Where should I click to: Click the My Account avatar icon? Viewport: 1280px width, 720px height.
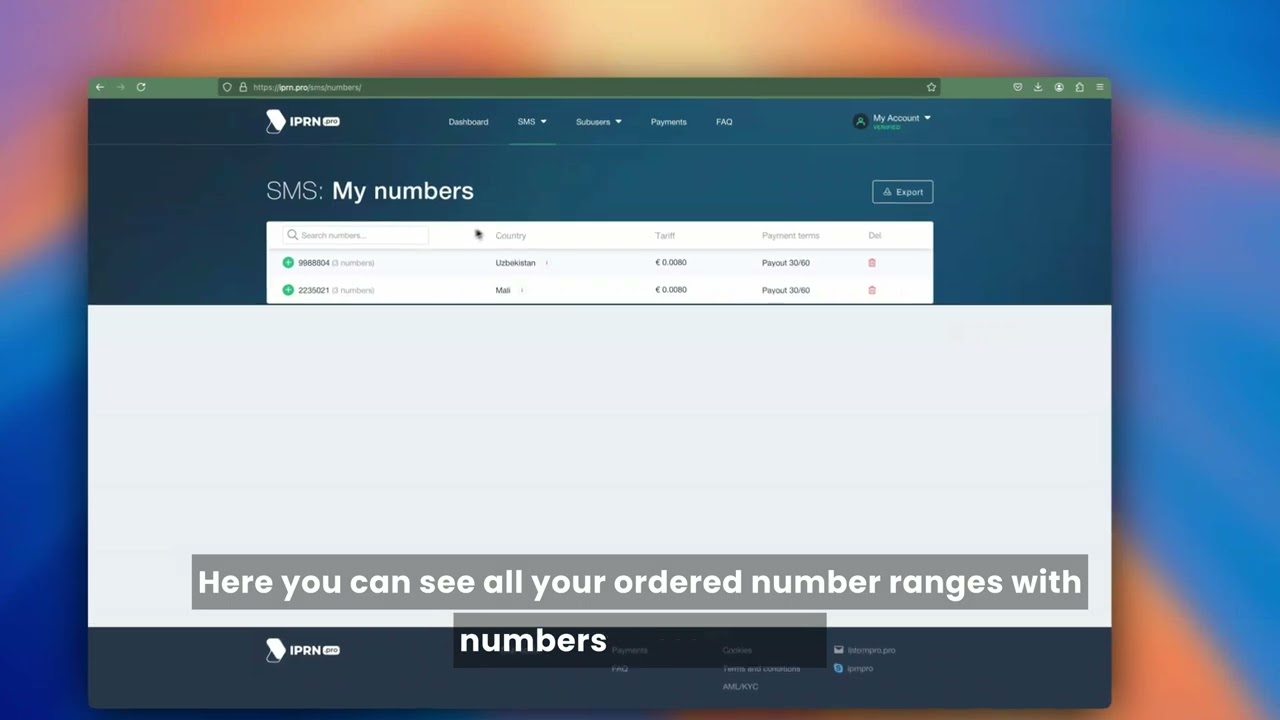pos(860,121)
